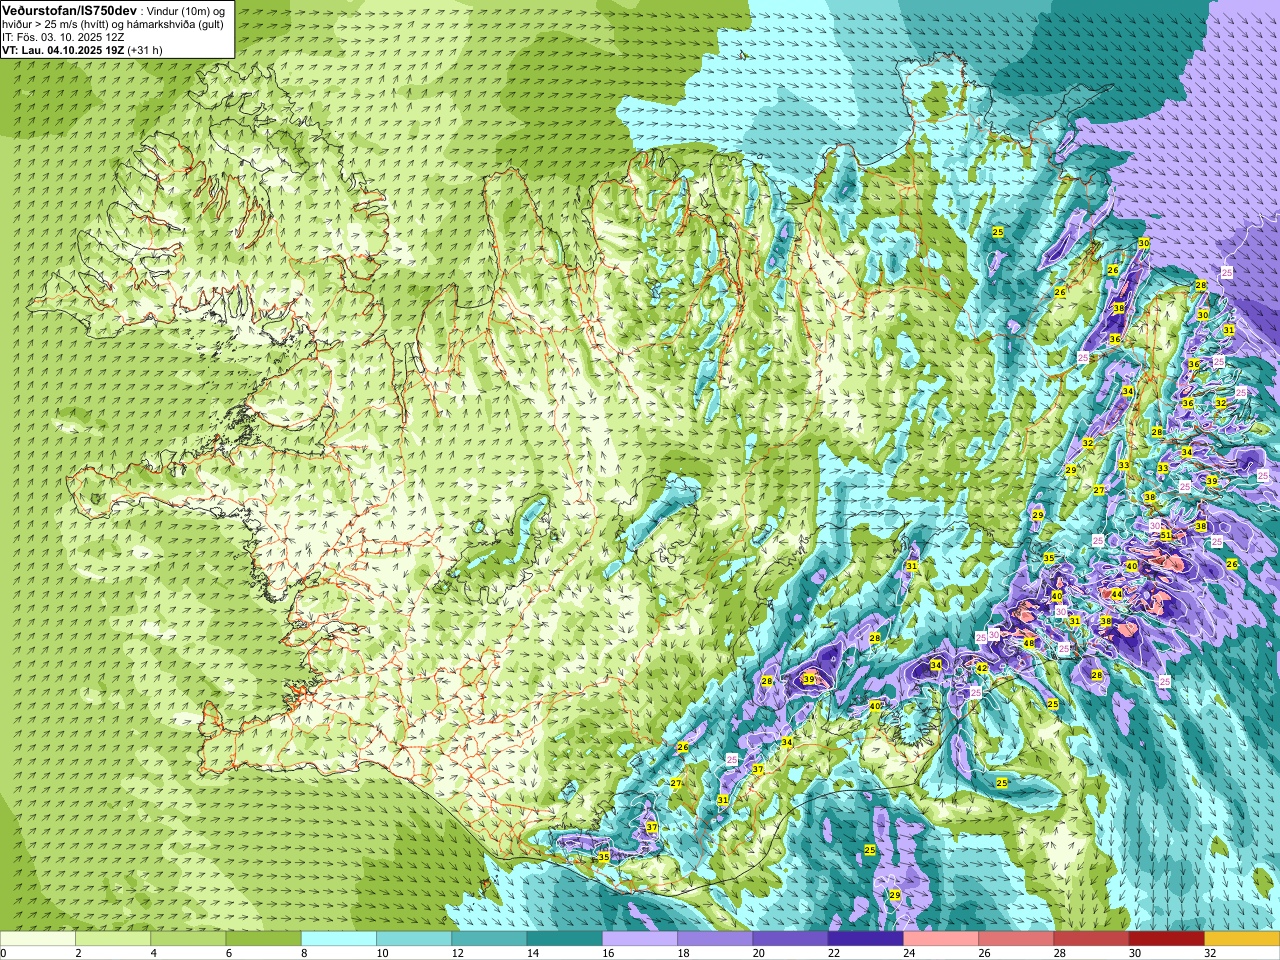The image size is (1280, 960).
Task: Select the orange-yellow legend swatch above 32 m/s
Action: click(x=1242, y=939)
